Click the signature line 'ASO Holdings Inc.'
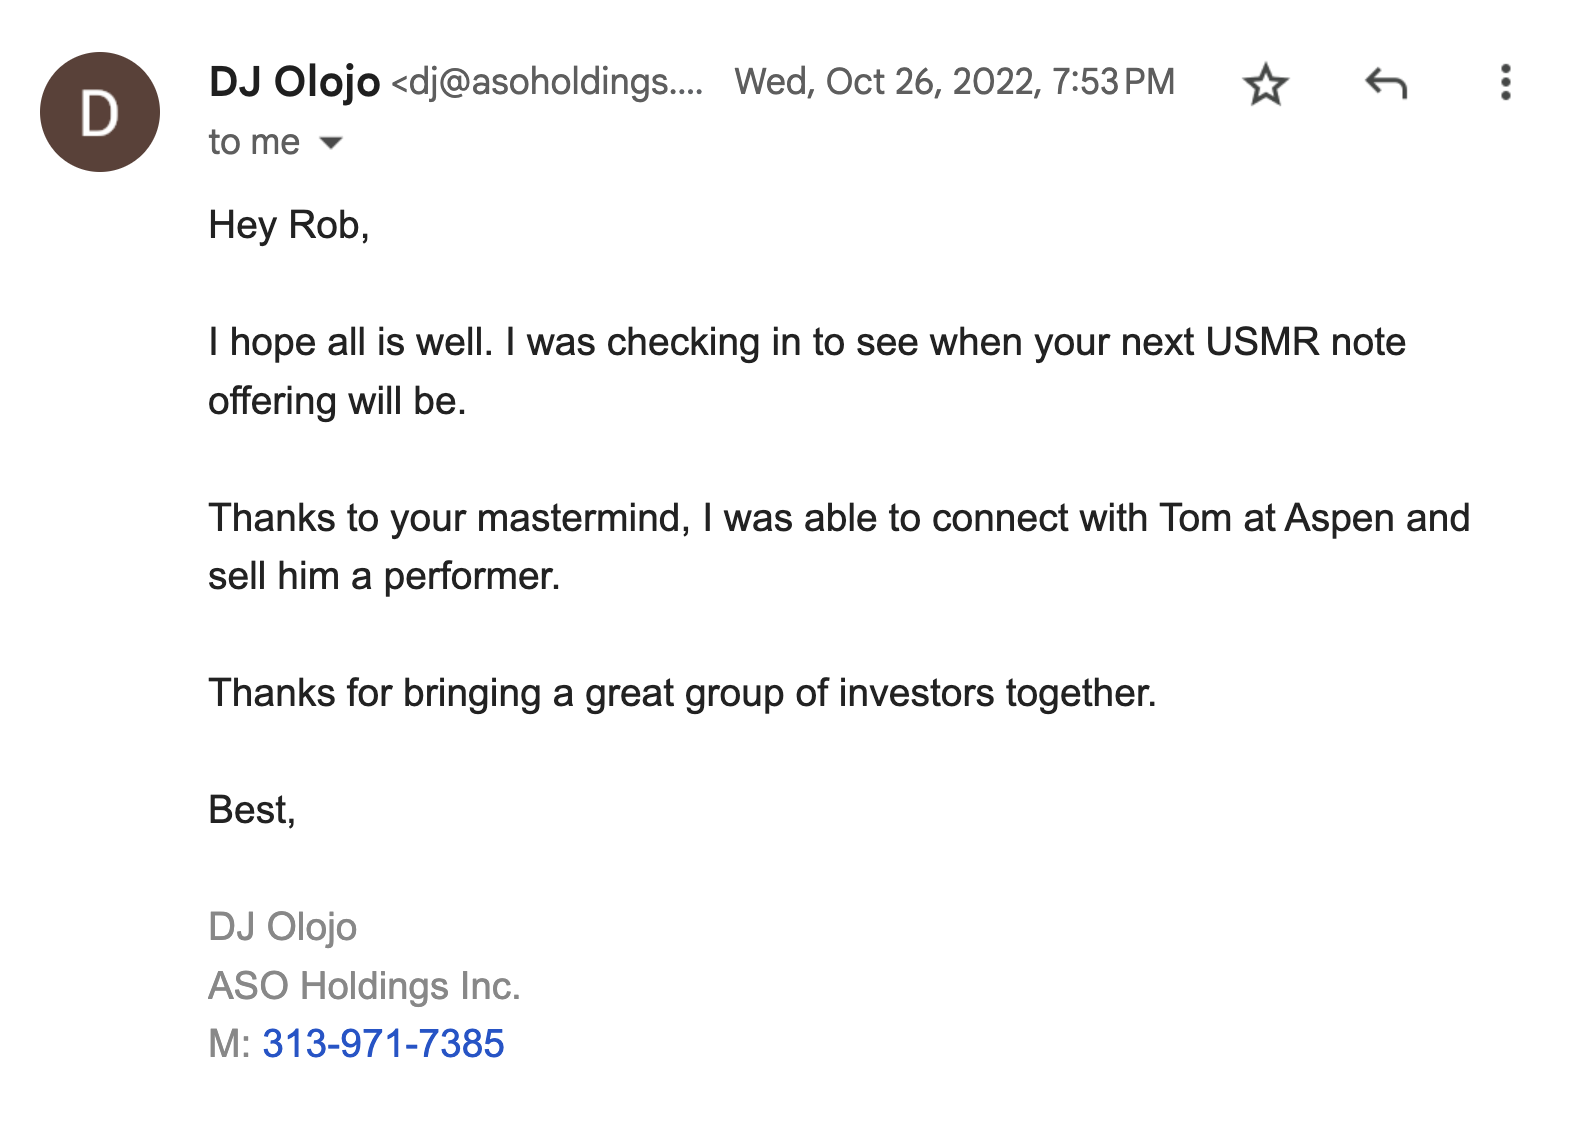Viewport: 1594px width, 1142px height. [x=364, y=986]
